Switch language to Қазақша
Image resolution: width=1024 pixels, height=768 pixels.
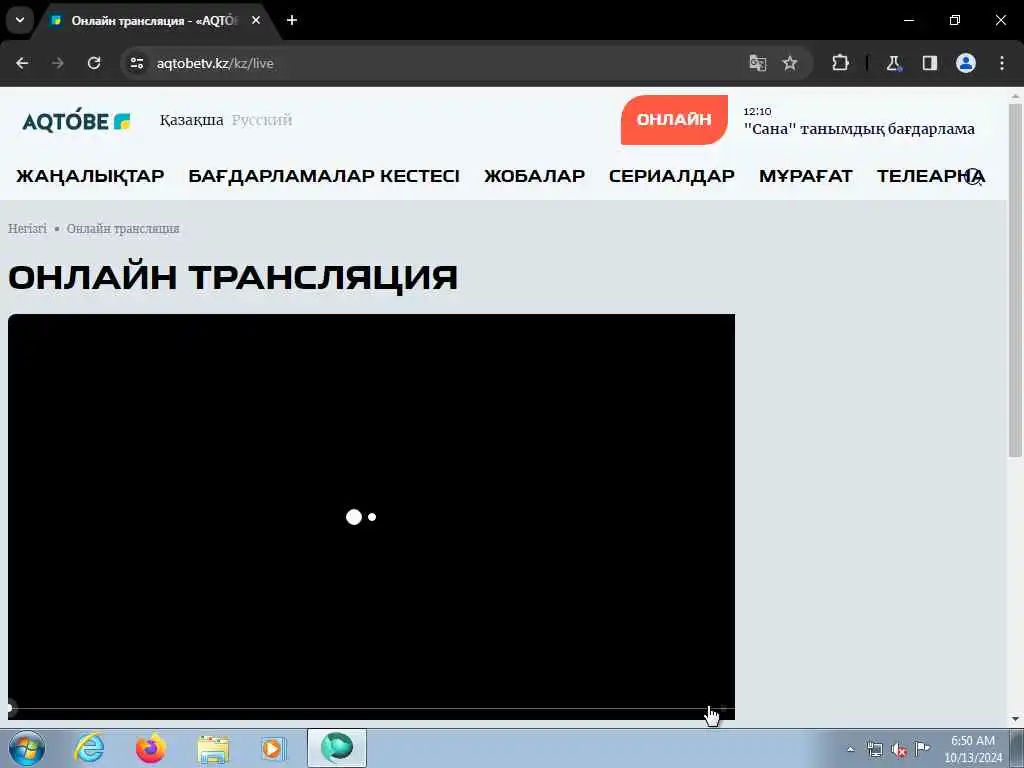[x=191, y=120]
